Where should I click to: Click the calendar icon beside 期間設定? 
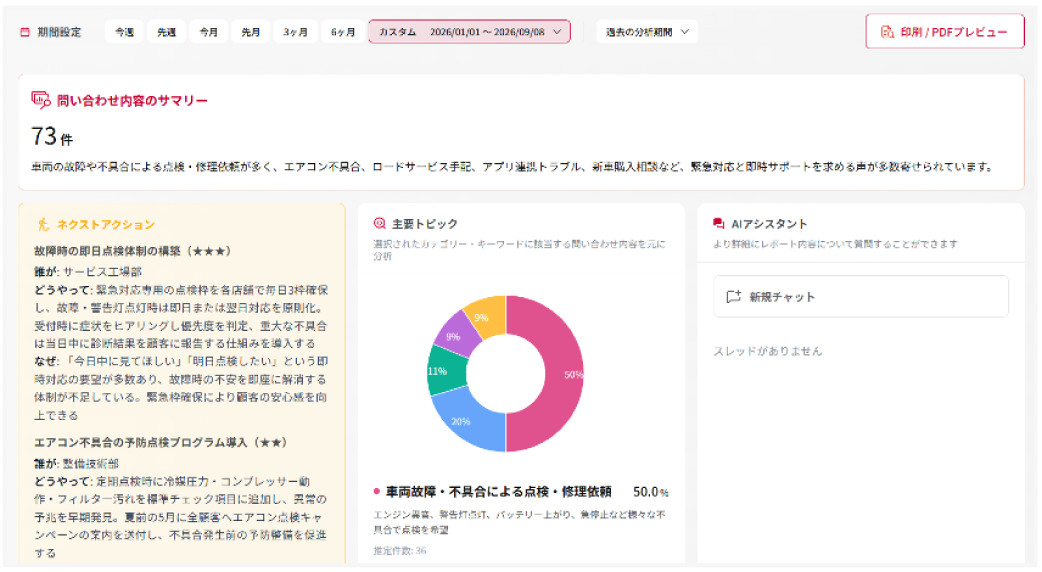click(x=25, y=32)
